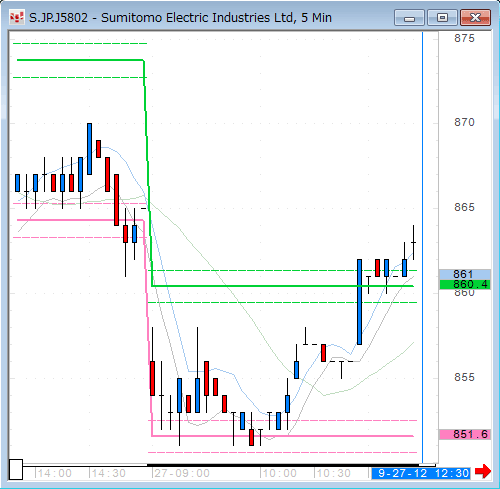Click the 10:30 time axis label

tap(333, 473)
